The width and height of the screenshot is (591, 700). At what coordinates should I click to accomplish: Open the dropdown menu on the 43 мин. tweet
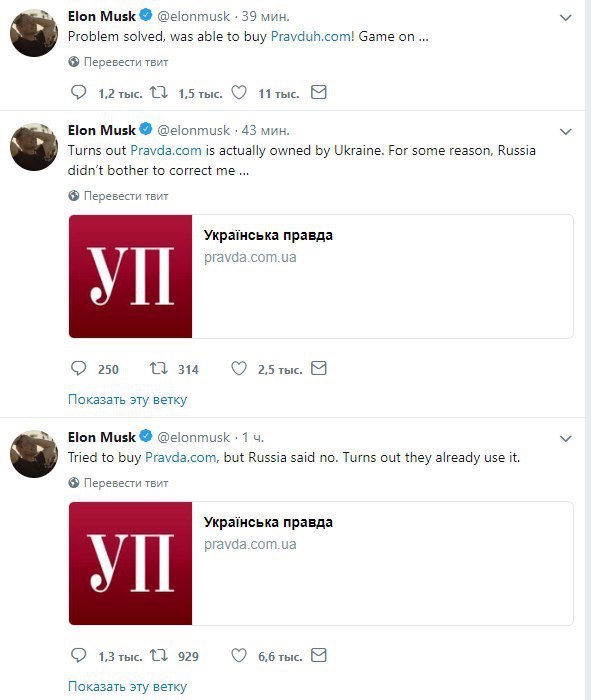tap(566, 132)
